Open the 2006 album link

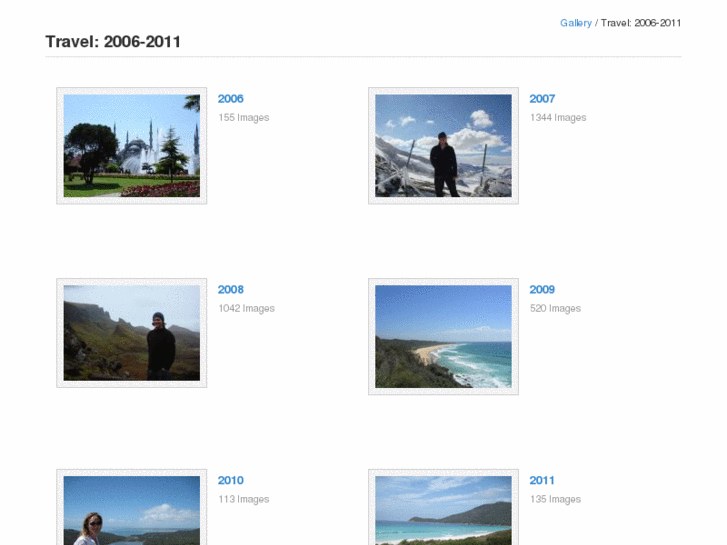coord(230,99)
